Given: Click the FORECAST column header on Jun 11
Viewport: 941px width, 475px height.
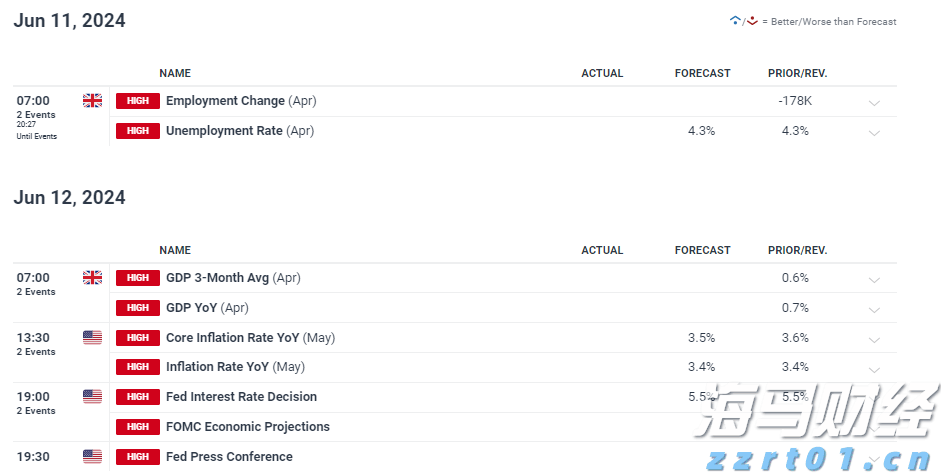Looking at the screenshot, I should pos(702,73).
